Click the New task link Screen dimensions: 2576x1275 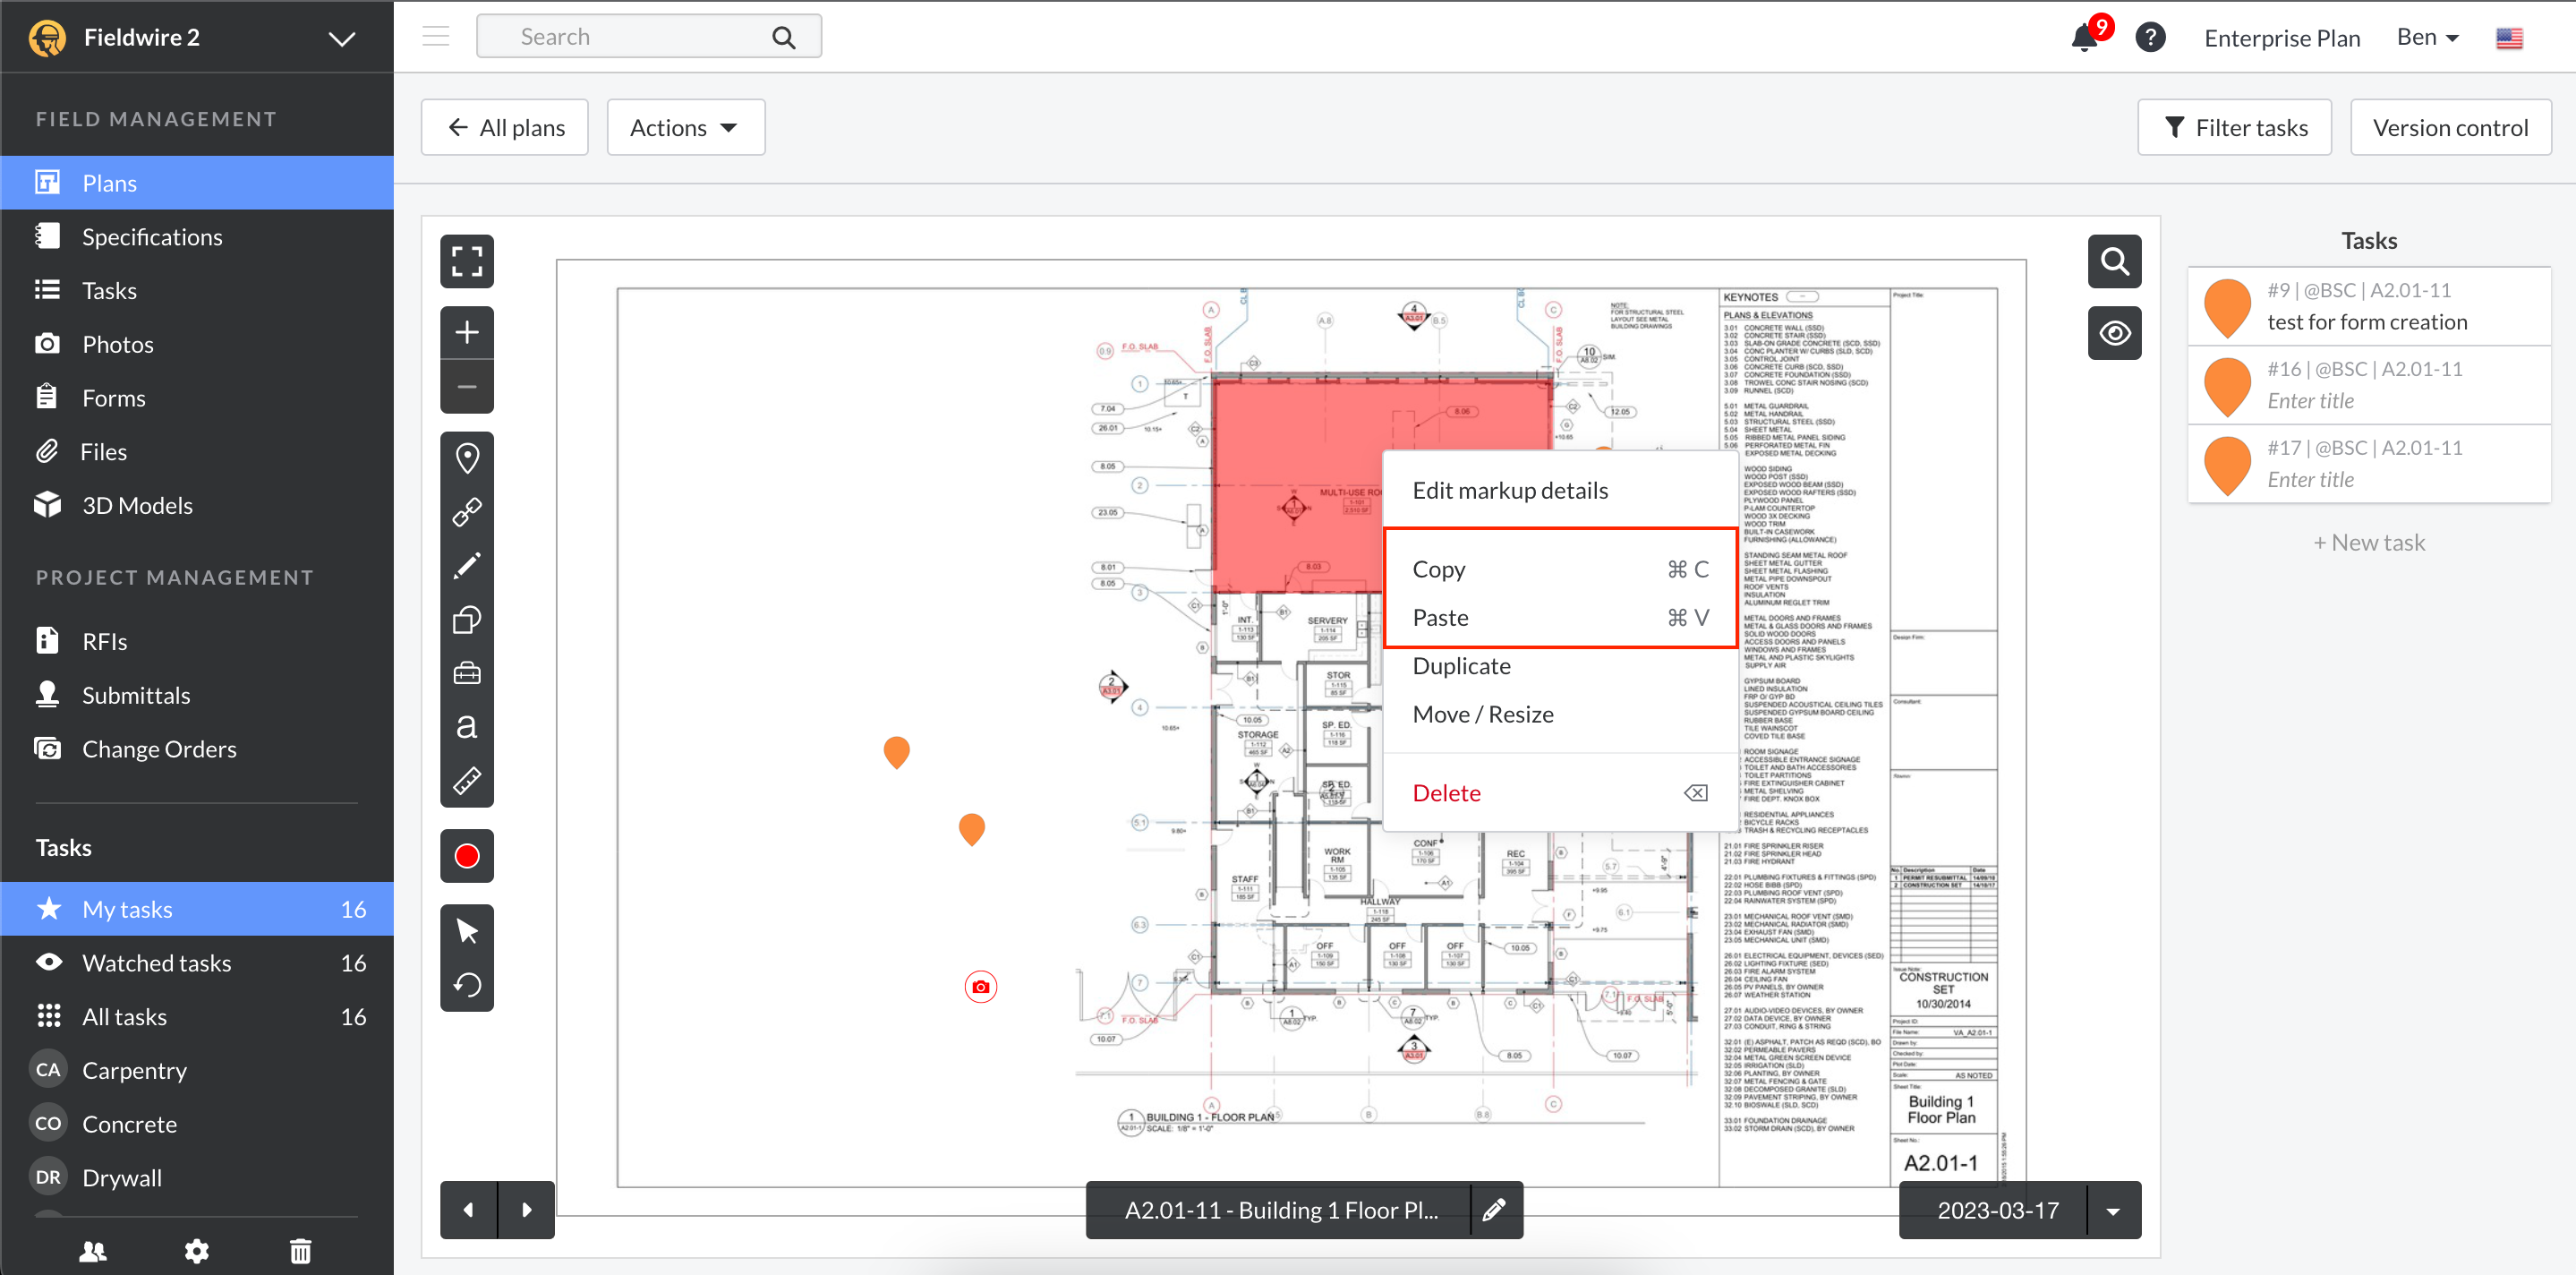coord(2369,542)
